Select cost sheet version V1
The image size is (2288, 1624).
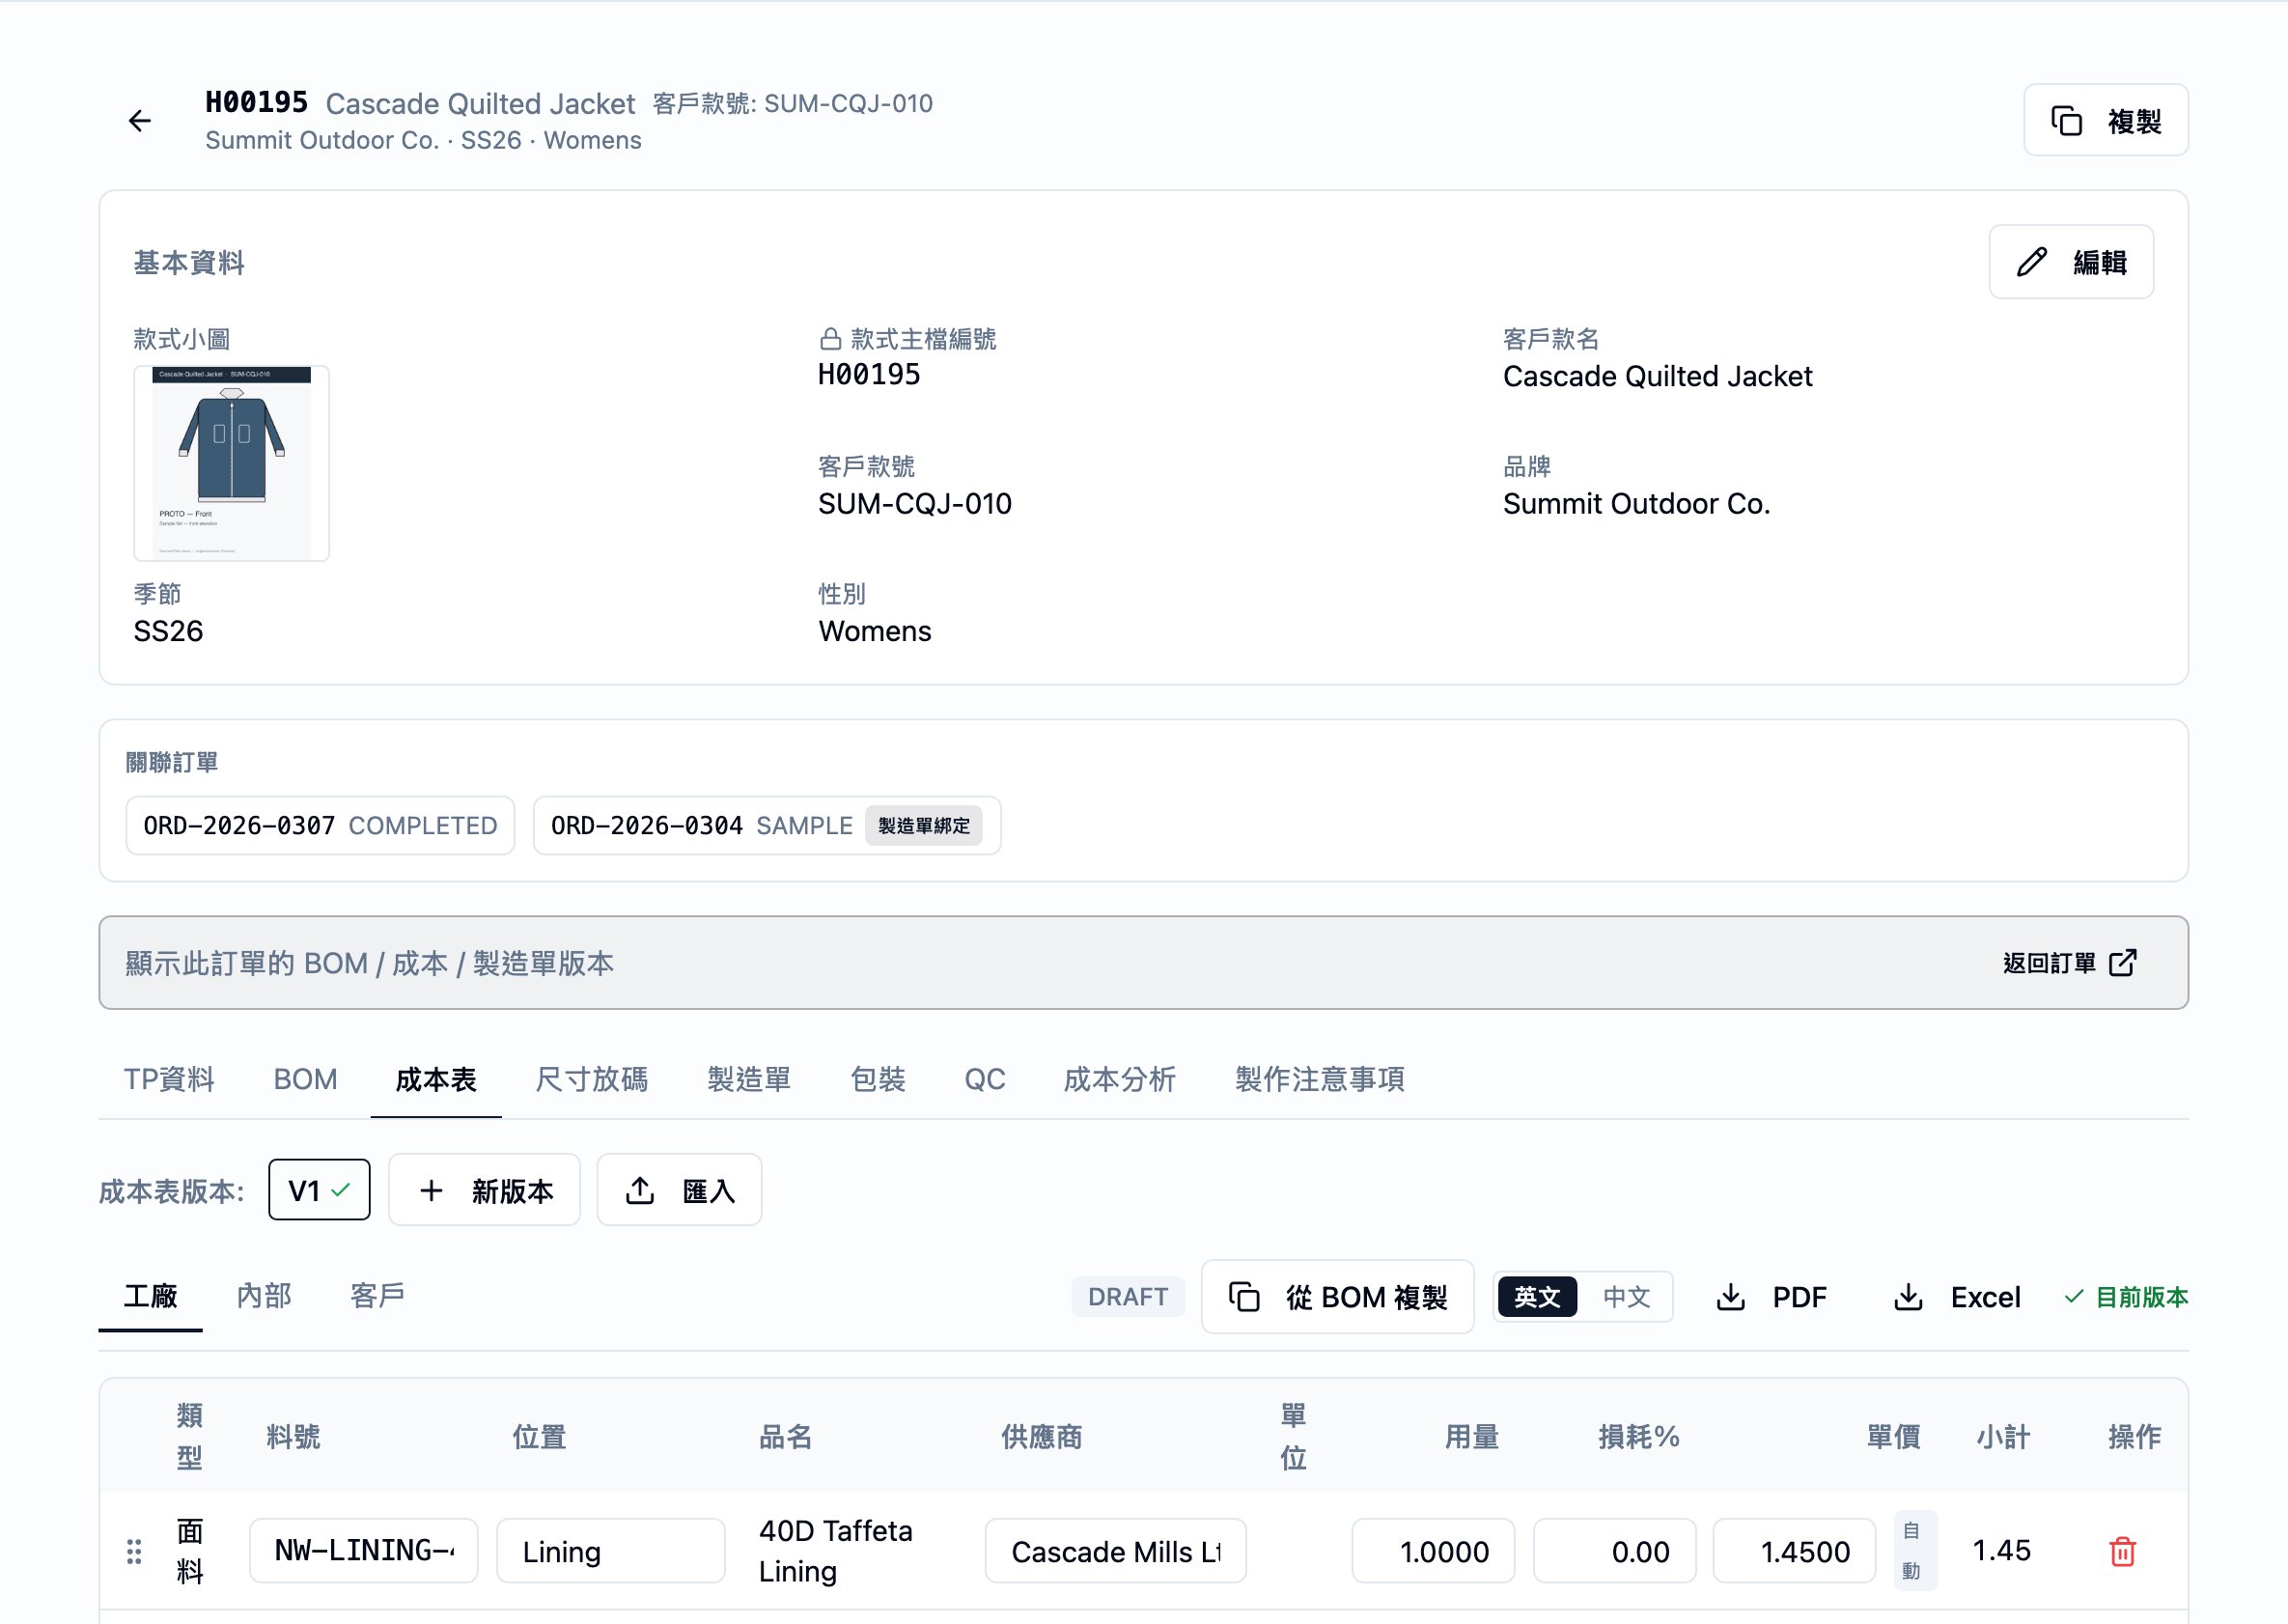coord(319,1190)
